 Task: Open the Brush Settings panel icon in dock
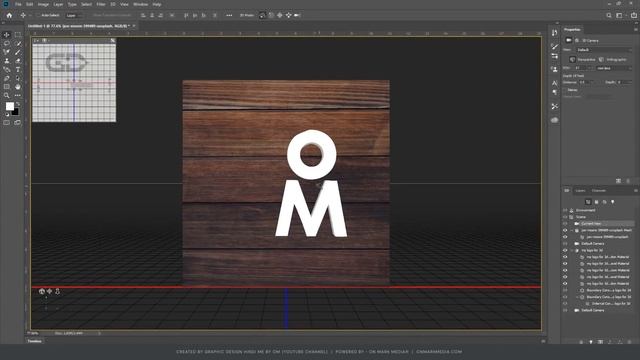click(x=554, y=46)
